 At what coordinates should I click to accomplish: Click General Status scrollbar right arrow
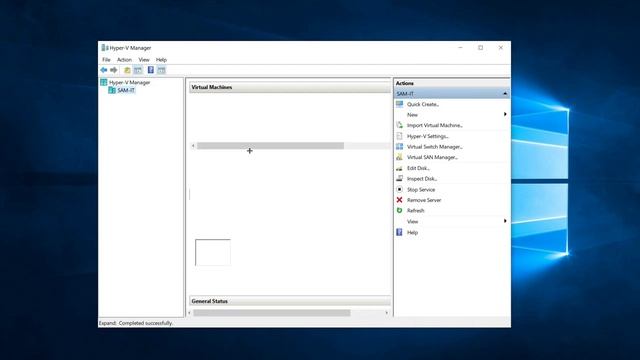pyautogui.click(x=387, y=313)
